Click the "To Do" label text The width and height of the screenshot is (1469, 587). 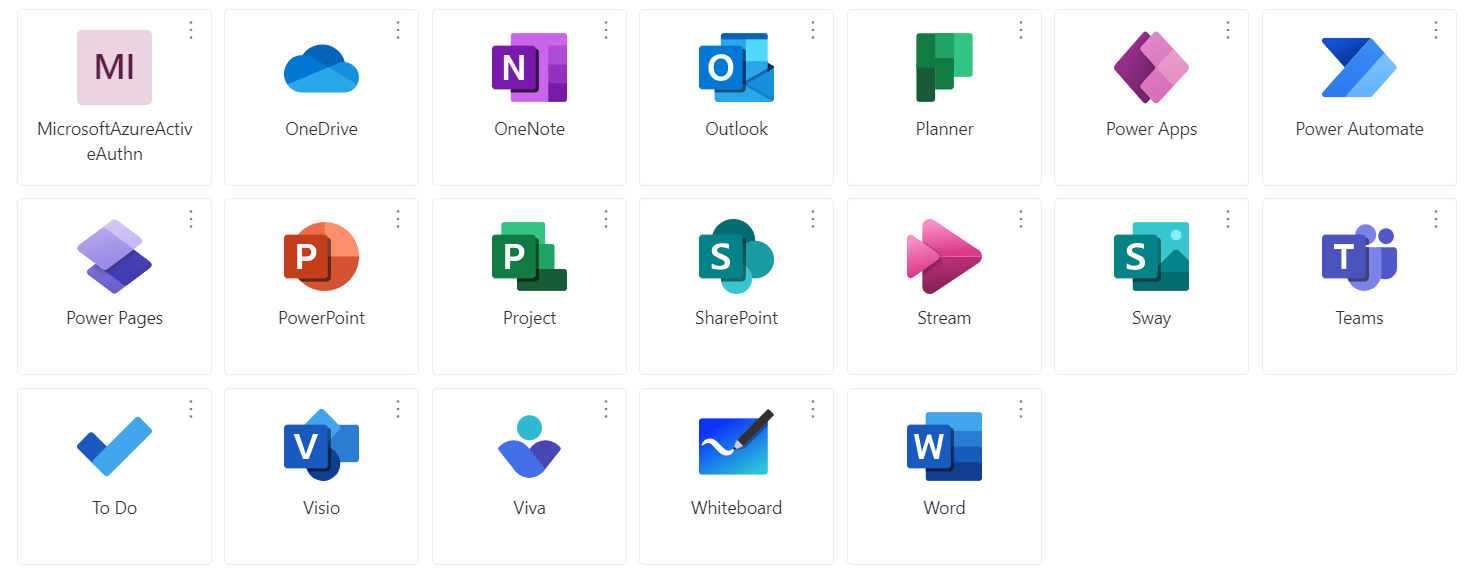114,508
